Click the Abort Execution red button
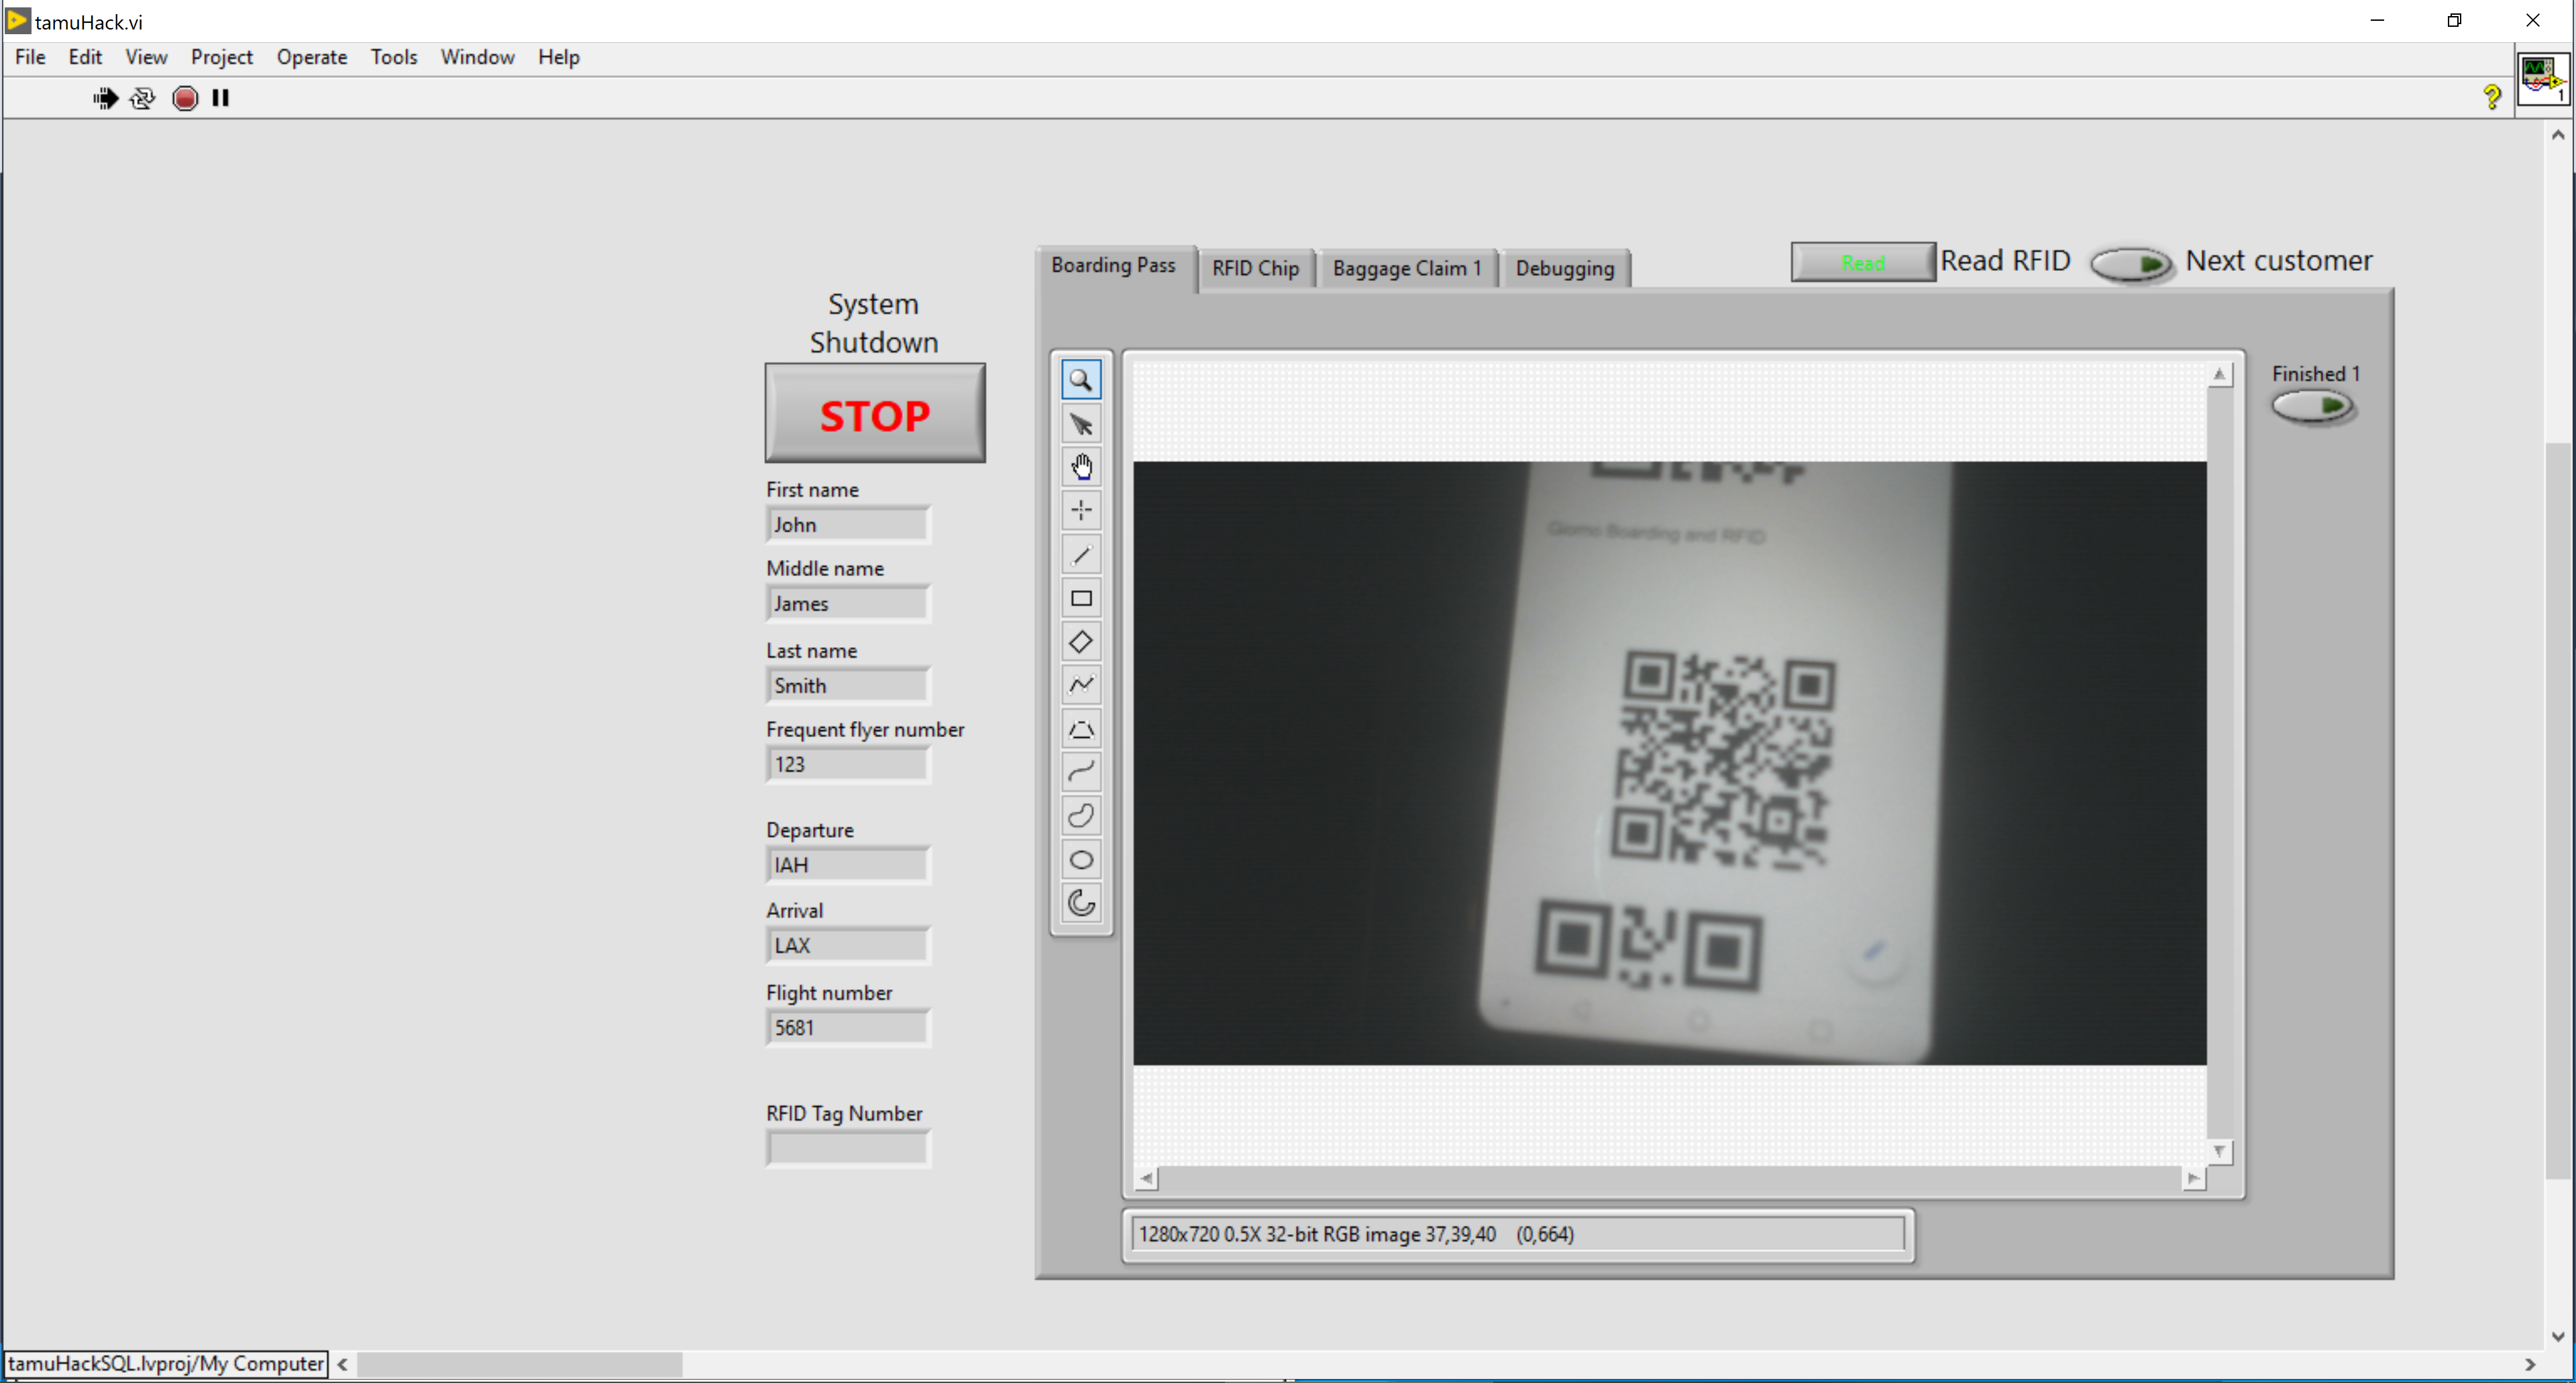 [185, 98]
